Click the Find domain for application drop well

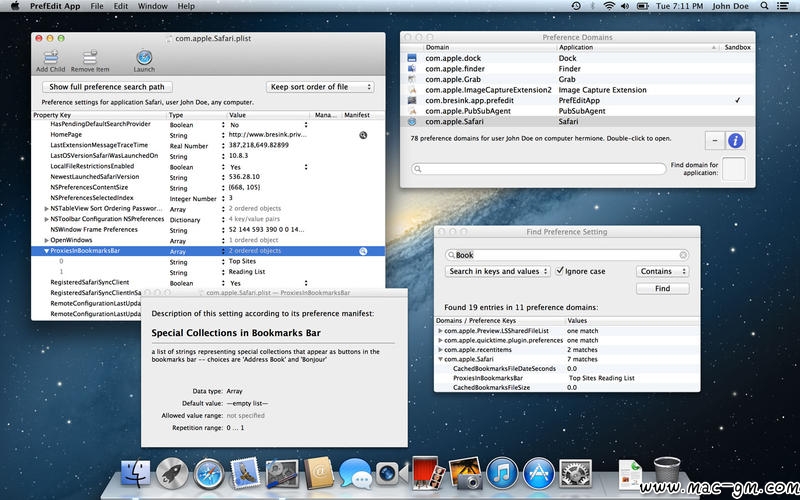click(734, 169)
